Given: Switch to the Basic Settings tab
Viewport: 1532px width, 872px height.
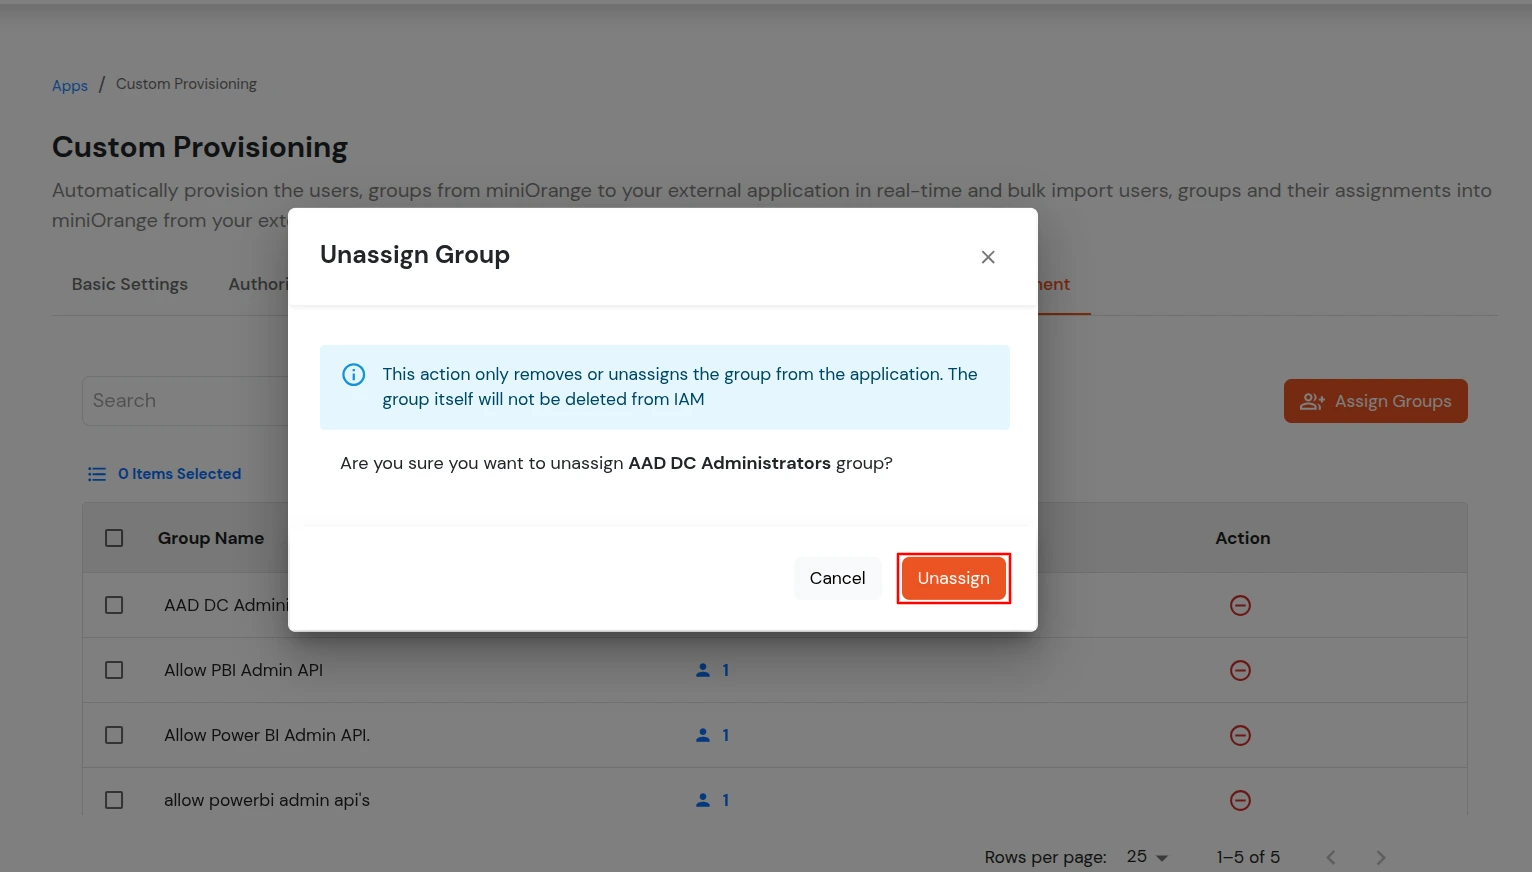Looking at the screenshot, I should (129, 284).
